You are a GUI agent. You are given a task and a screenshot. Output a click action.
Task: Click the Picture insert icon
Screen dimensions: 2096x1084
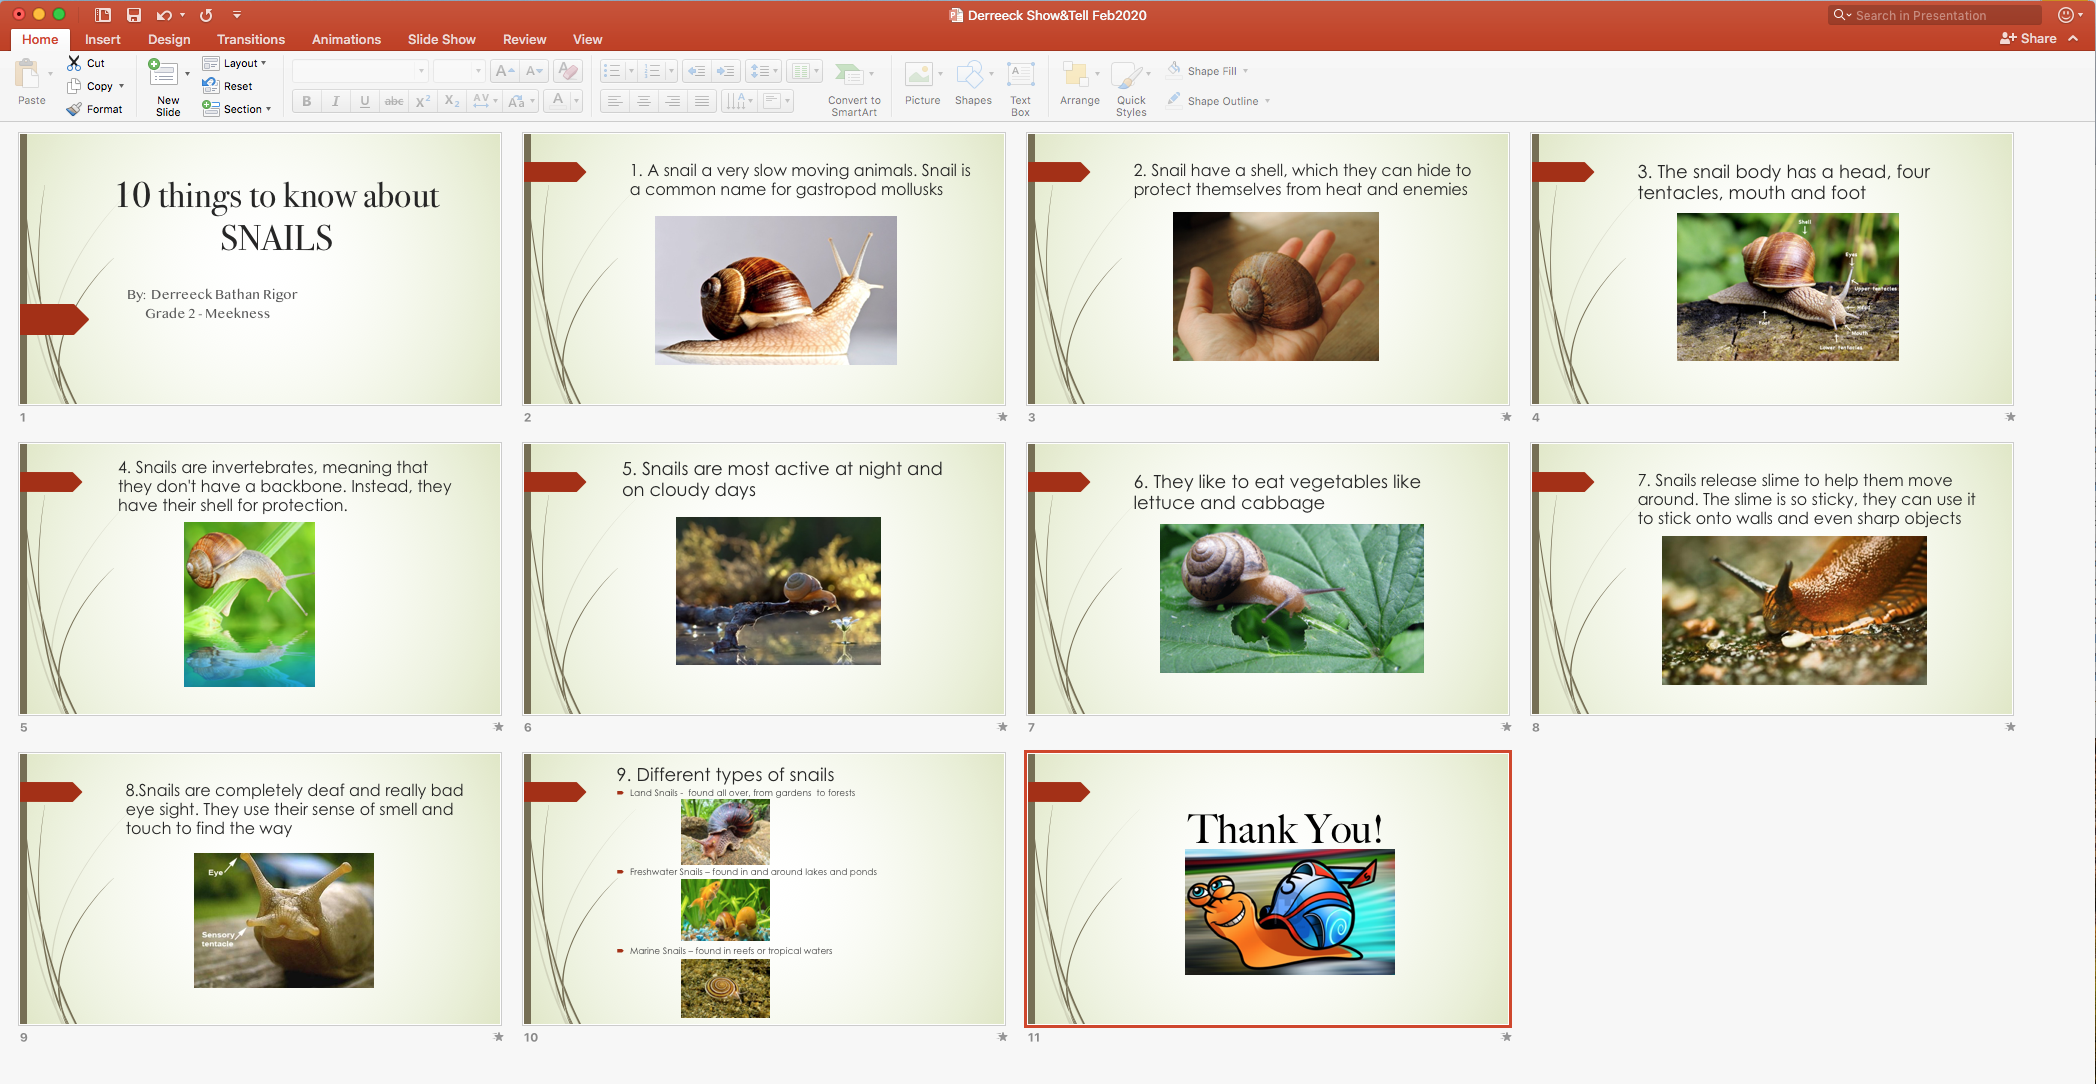tap(919, 75)
